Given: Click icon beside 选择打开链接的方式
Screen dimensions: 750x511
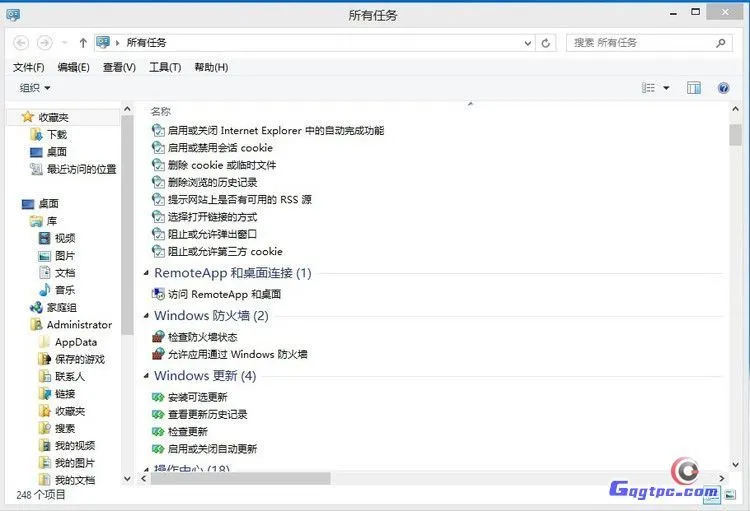Looking at the screenshot, I should (158, 217).
